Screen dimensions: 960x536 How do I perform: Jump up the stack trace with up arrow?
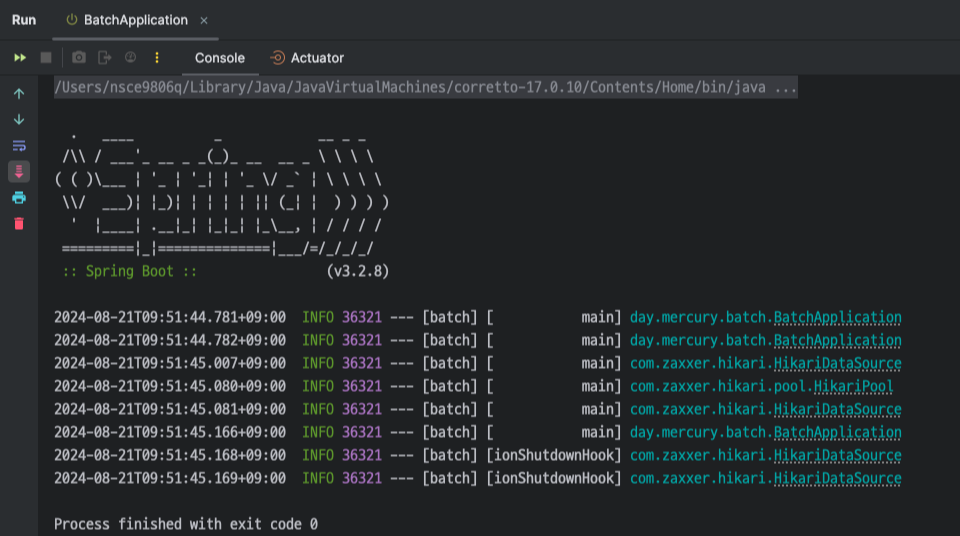19,94
